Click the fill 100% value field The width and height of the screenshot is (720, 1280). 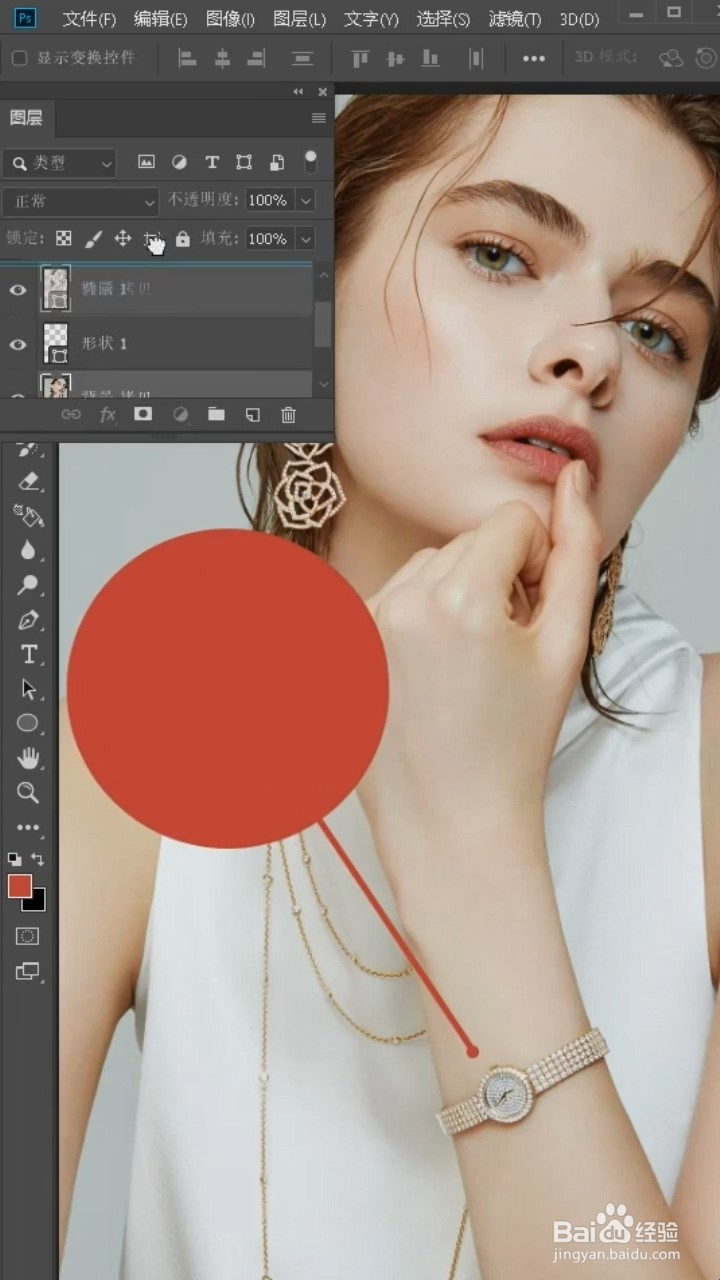(268, 239)
